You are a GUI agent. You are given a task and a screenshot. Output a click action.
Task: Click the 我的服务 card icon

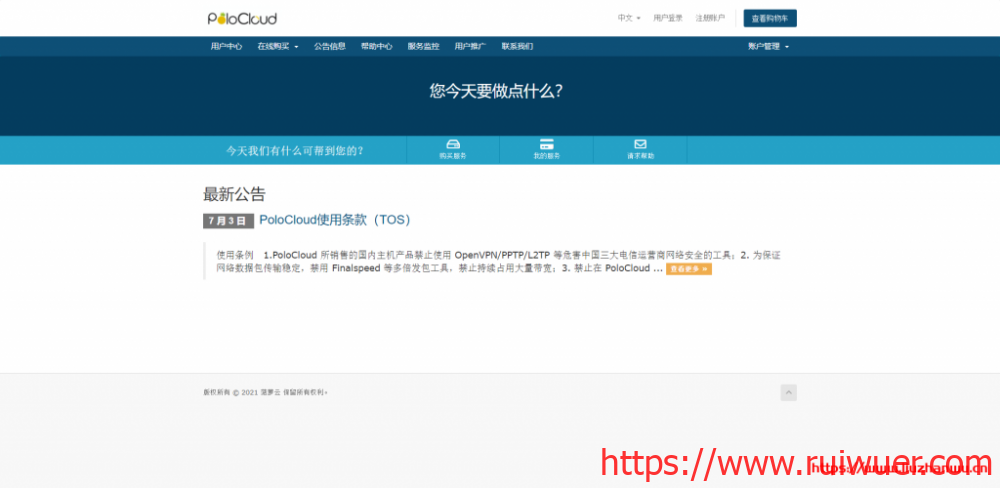click(x=546, y=144)
